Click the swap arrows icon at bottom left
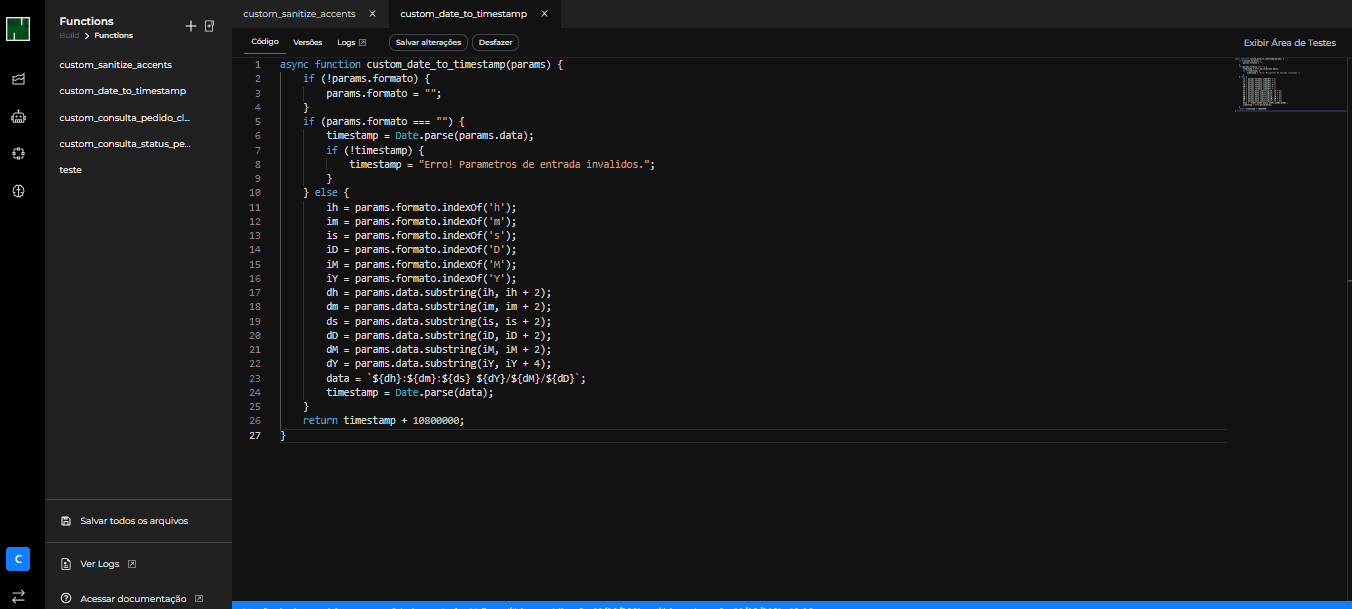Screen dimensions: 1352x609 pyautogui.click(x=18, y=596)
